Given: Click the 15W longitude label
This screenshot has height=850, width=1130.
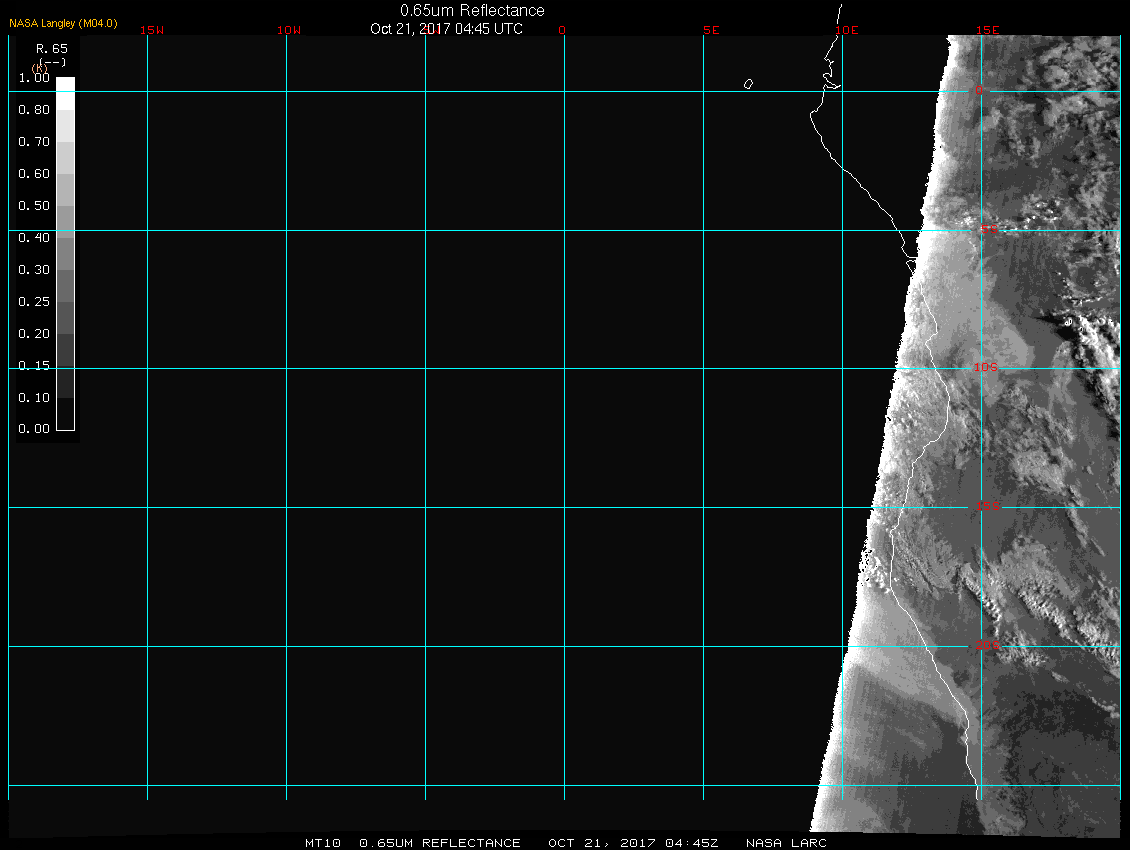Looking at the screenshot, I should tap(152, 30).
